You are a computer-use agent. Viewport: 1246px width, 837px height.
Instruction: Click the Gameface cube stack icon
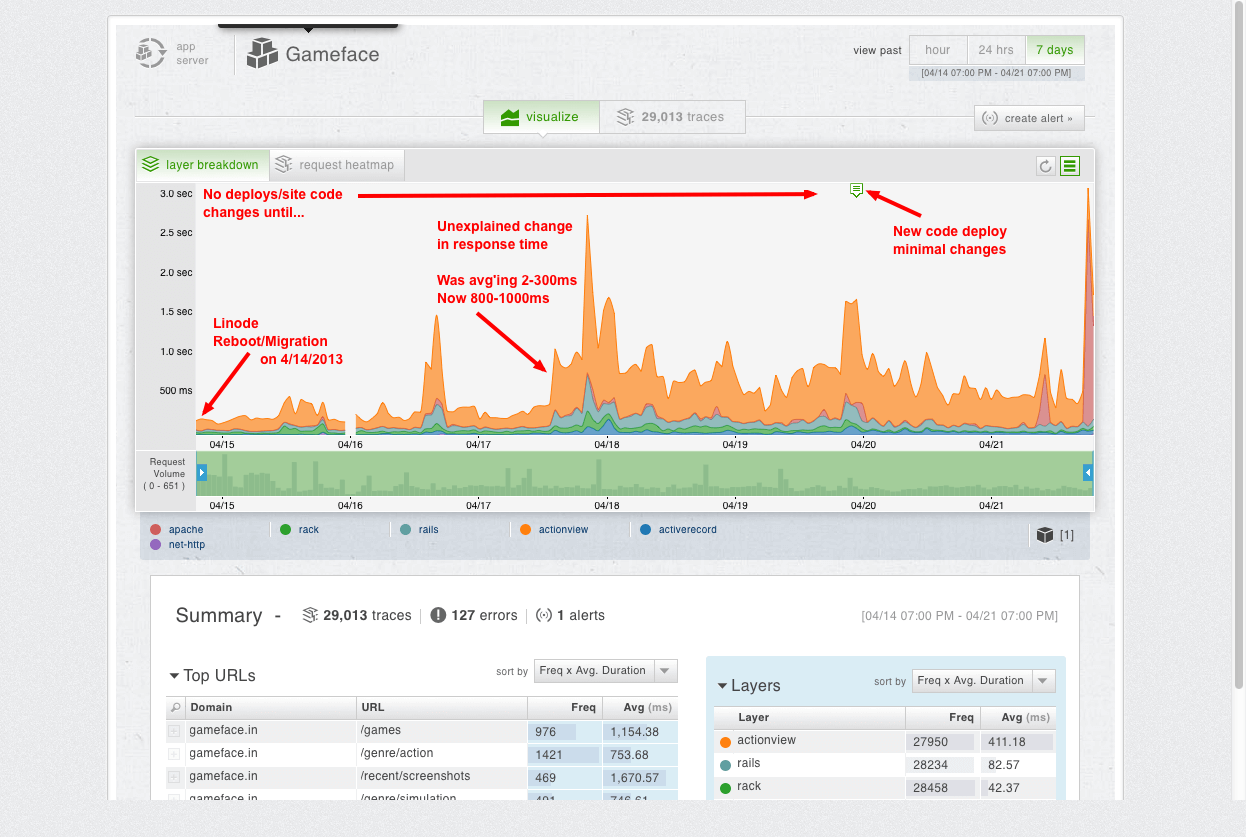tap(262, 53)
